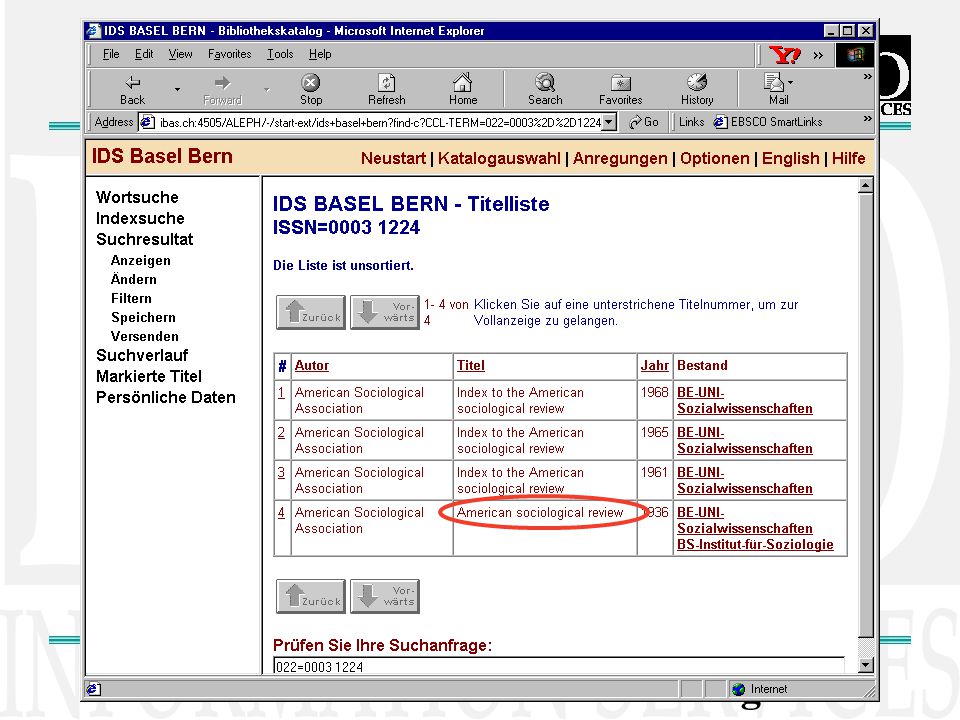Stop page loading with the Stop icon
This screenshot has width=960, height=720.
click(310, 82)
